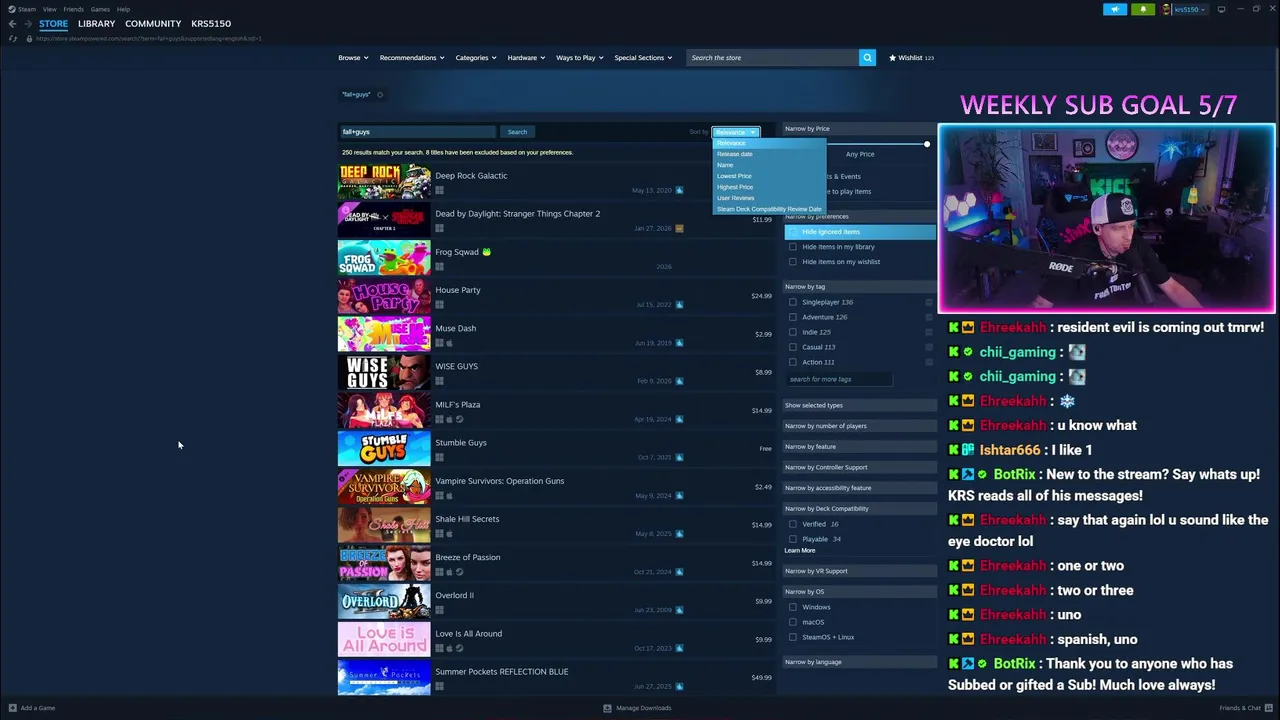Click Steam Deck badge on House Party row
Viewport: 1280px width, 720px height.
(x=679, y=305)
